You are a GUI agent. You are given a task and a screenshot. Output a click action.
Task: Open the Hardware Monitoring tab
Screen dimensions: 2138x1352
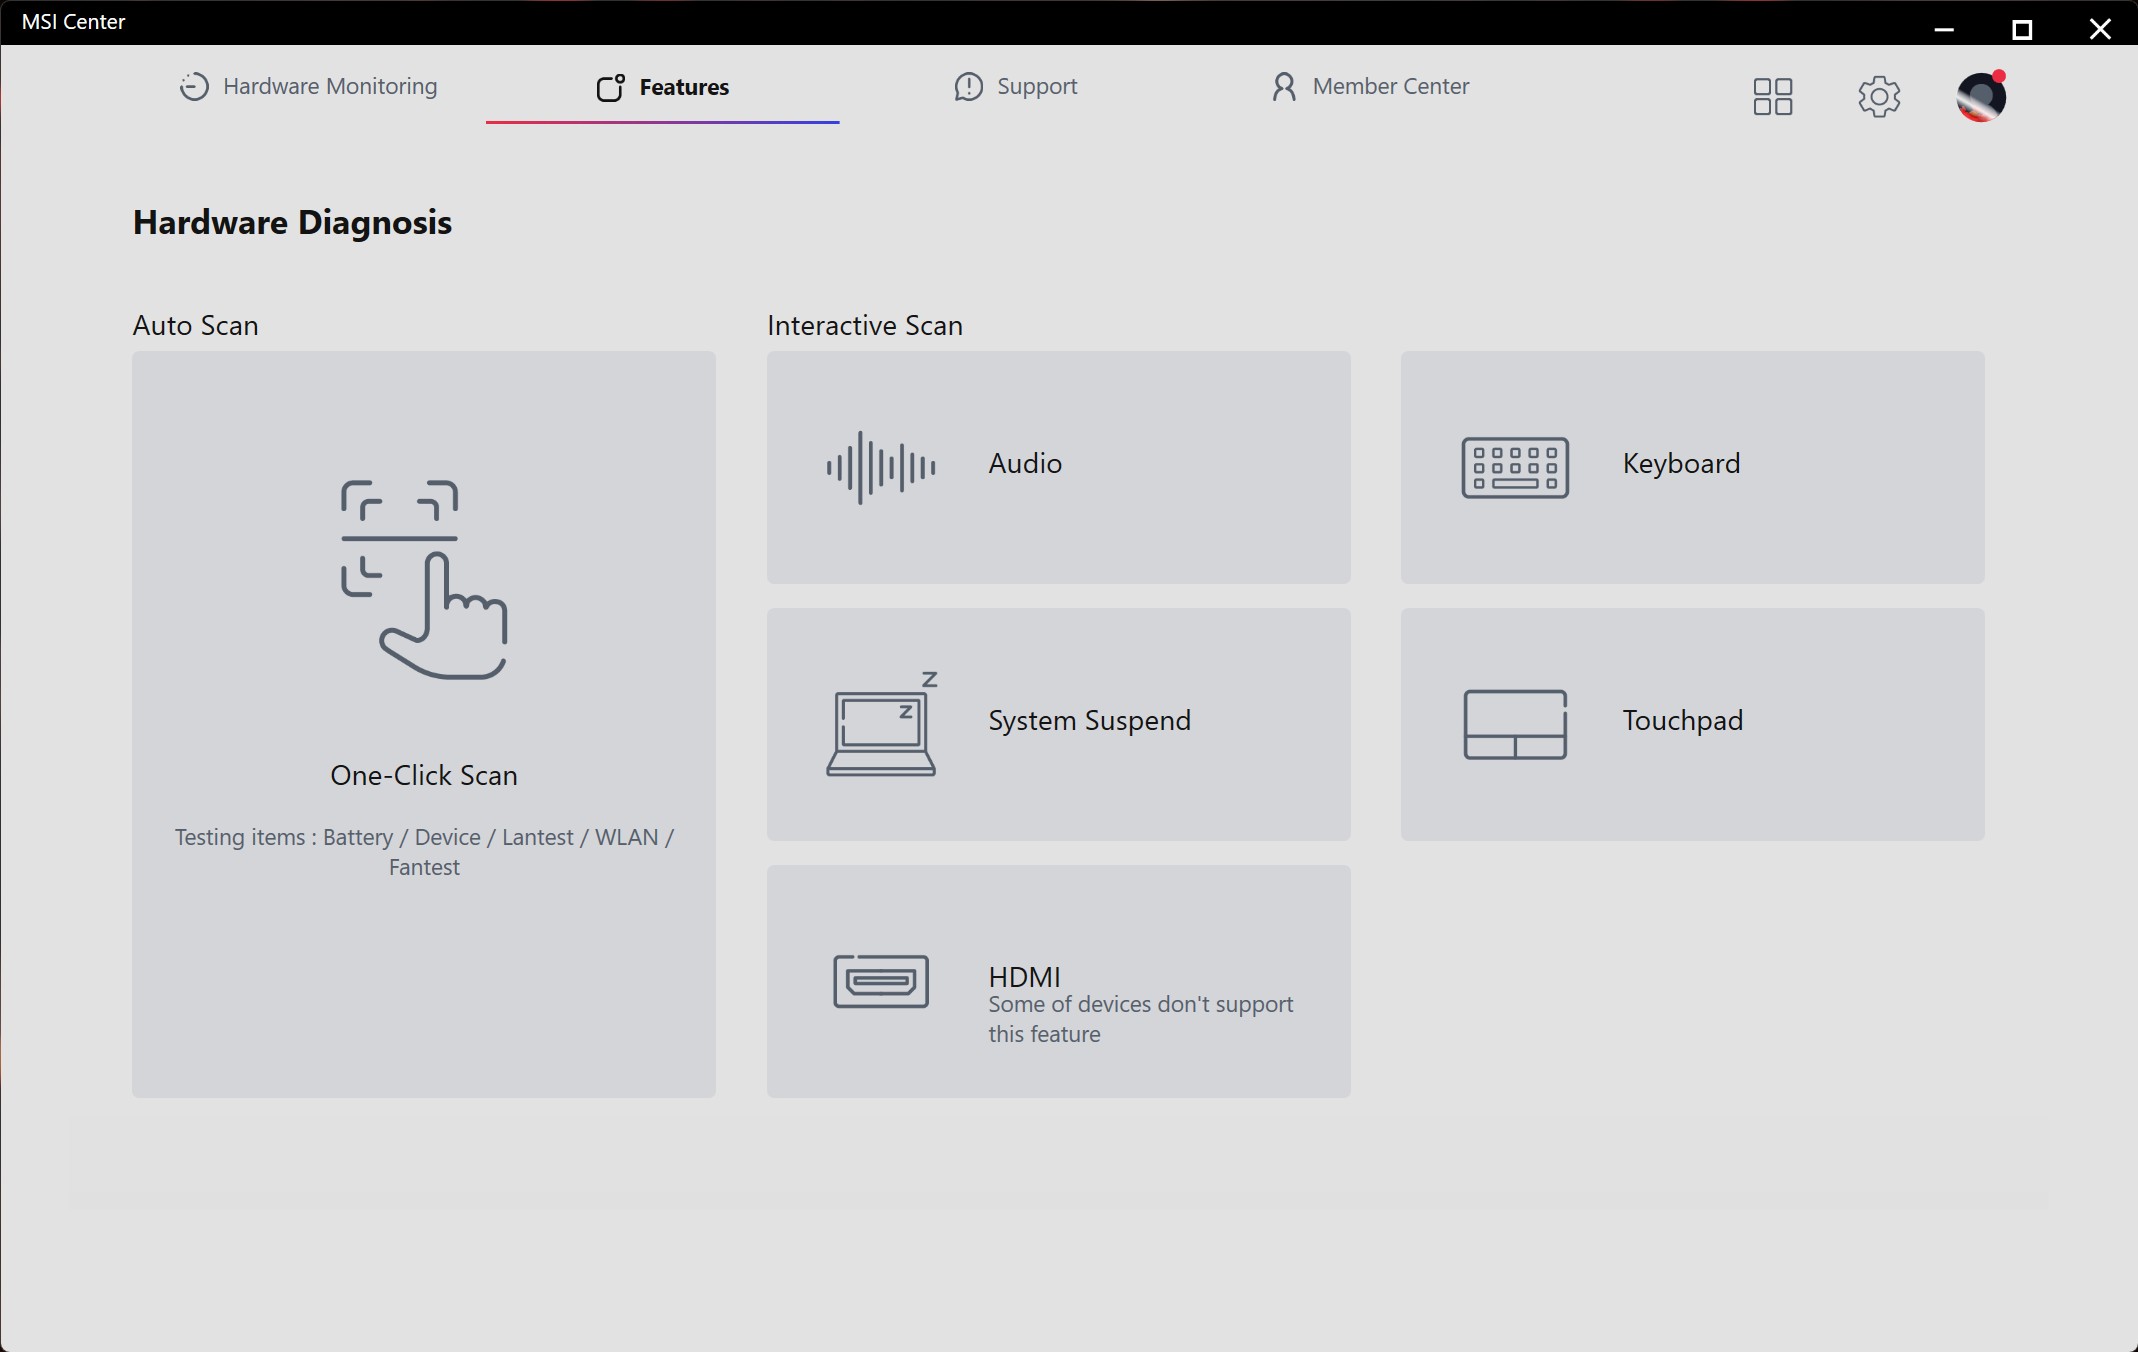[x=308, y=87]
